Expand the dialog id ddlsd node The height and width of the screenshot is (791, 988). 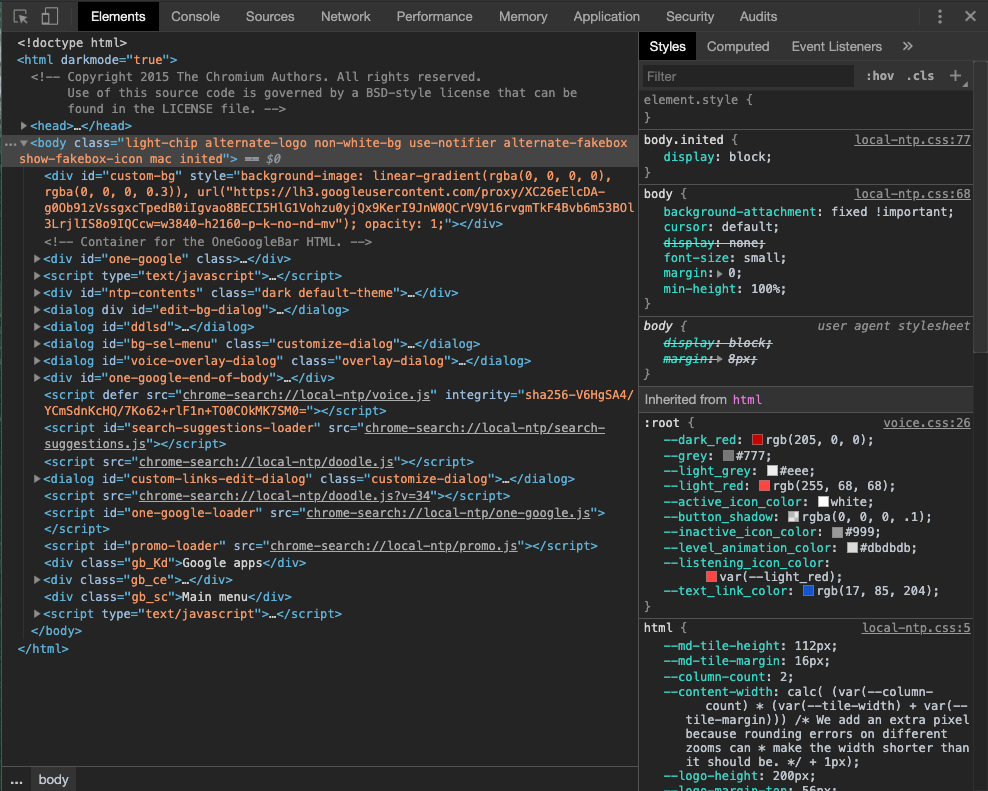(x=37, y=326)
